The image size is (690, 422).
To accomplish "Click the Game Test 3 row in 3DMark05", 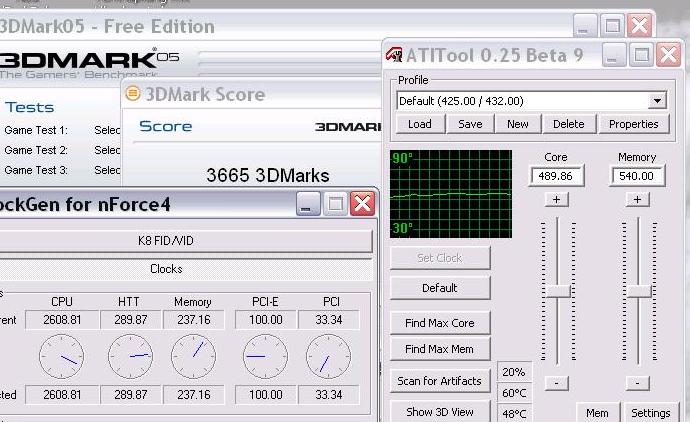I will [x=62, y=170].
